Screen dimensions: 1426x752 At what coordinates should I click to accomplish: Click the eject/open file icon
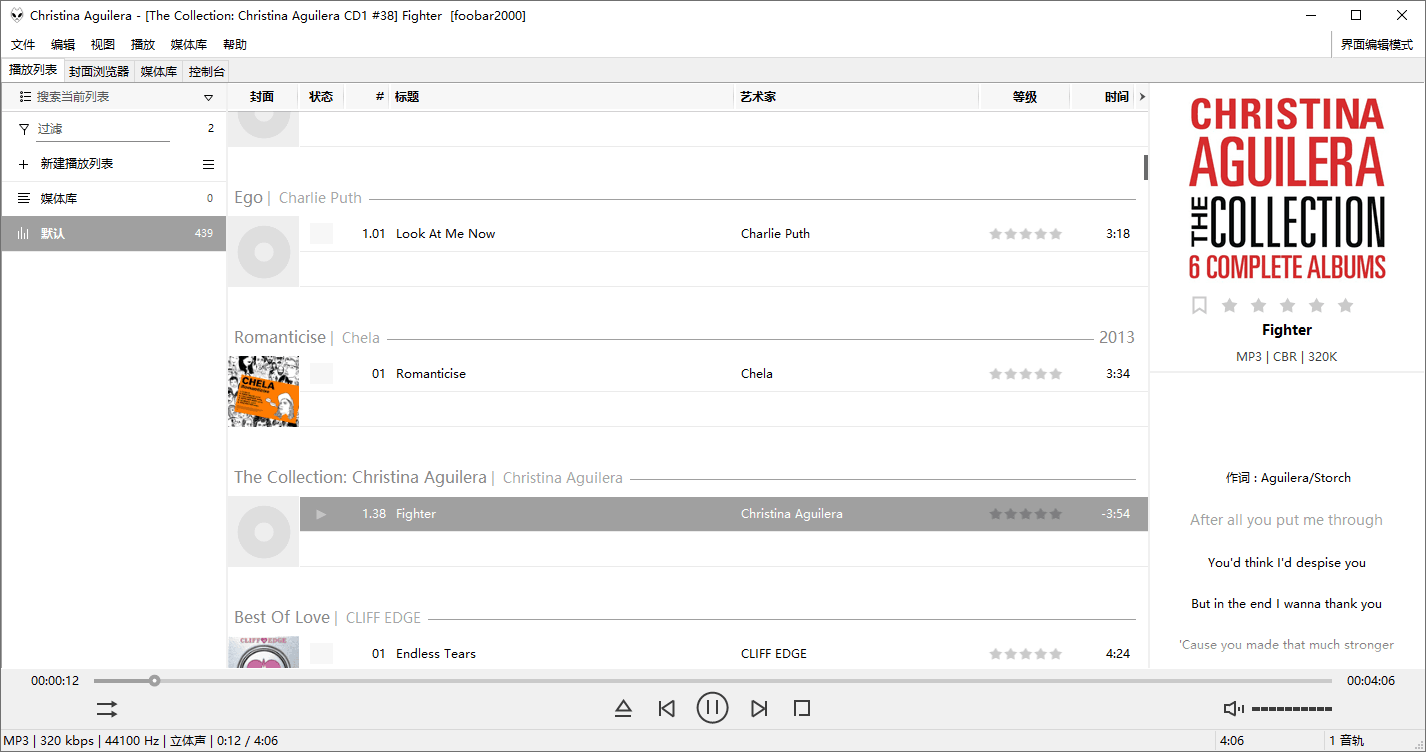tap(623, 708)
